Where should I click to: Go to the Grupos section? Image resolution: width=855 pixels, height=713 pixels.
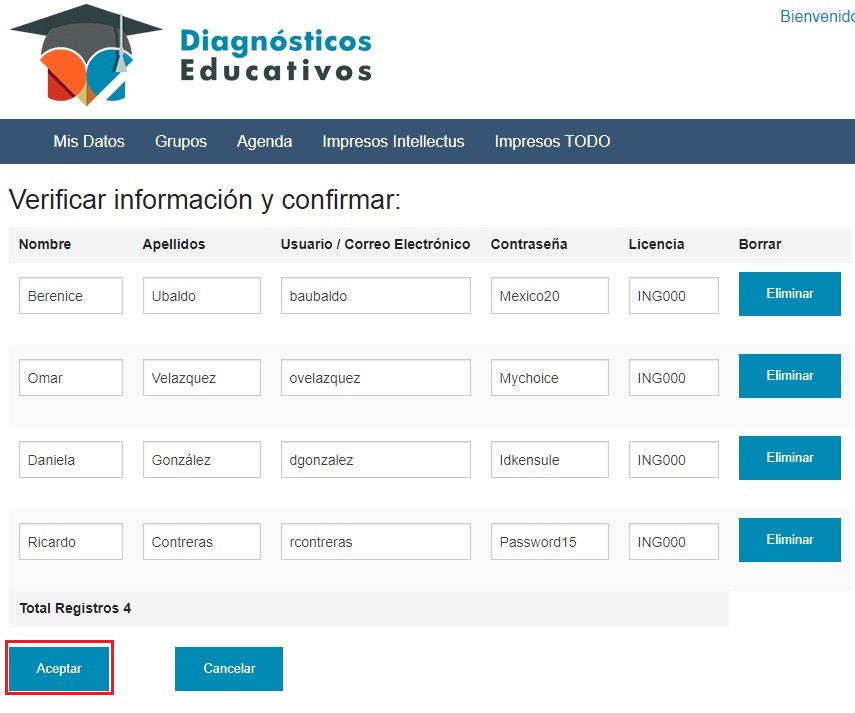(x=180, y=141)
